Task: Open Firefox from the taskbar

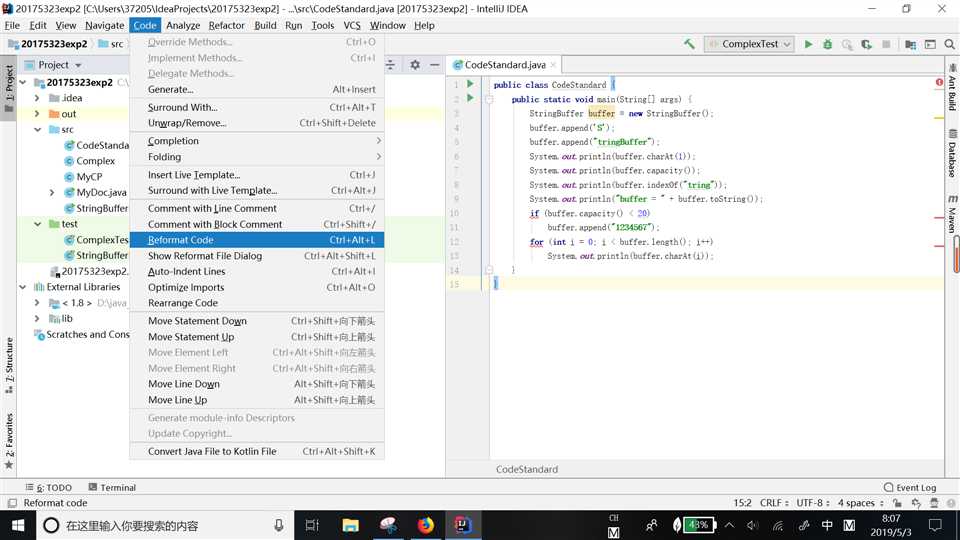Action: click(x=426, y=525)
